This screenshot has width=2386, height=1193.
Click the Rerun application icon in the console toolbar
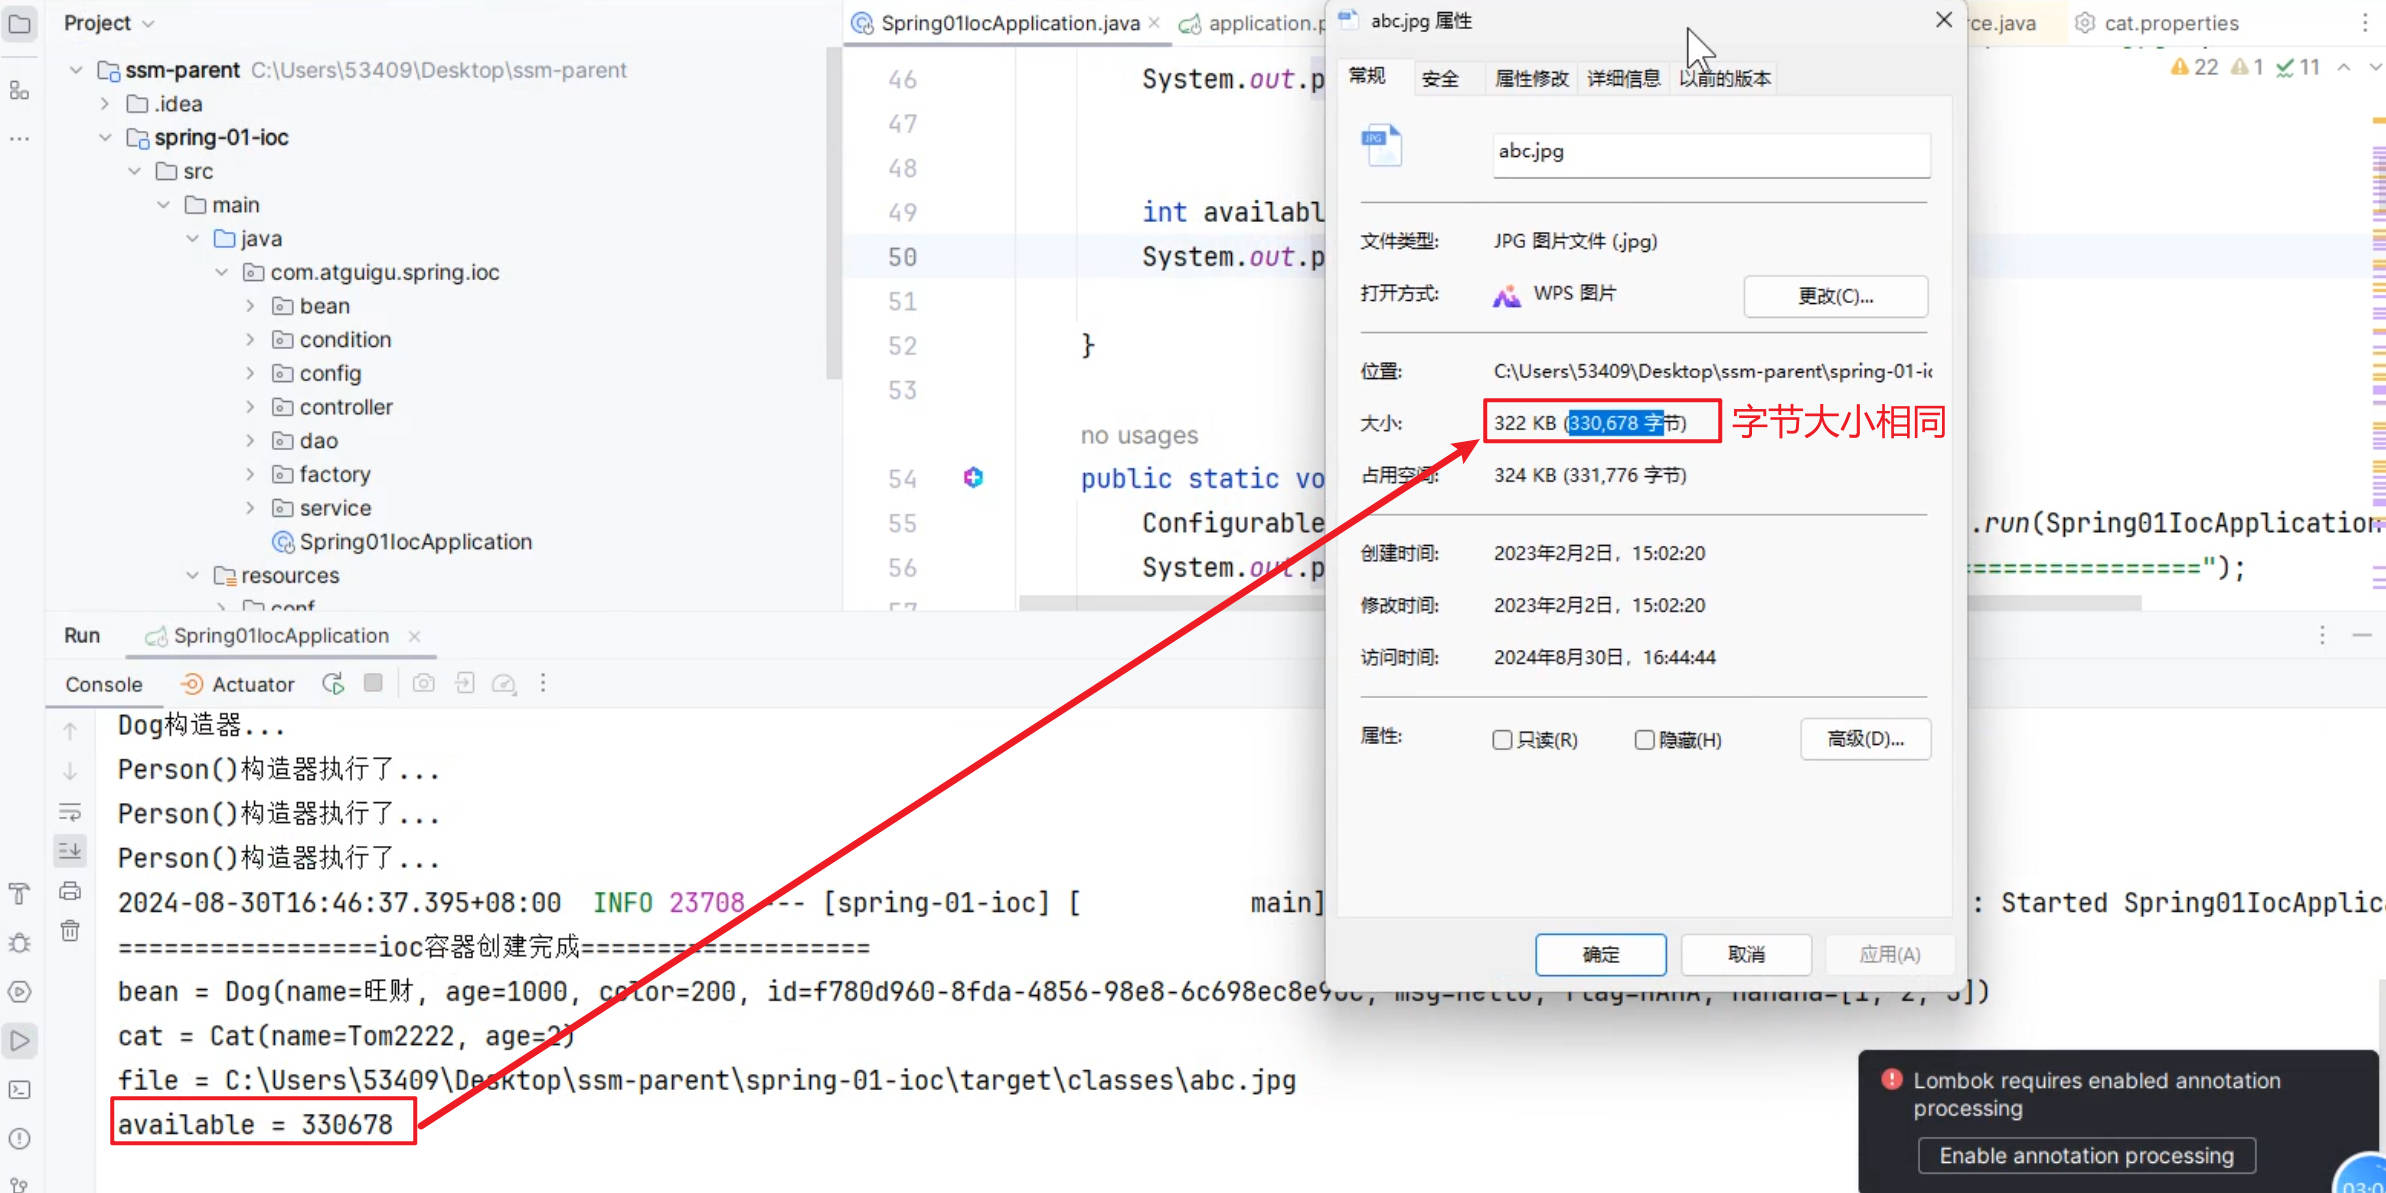[333, 684]
